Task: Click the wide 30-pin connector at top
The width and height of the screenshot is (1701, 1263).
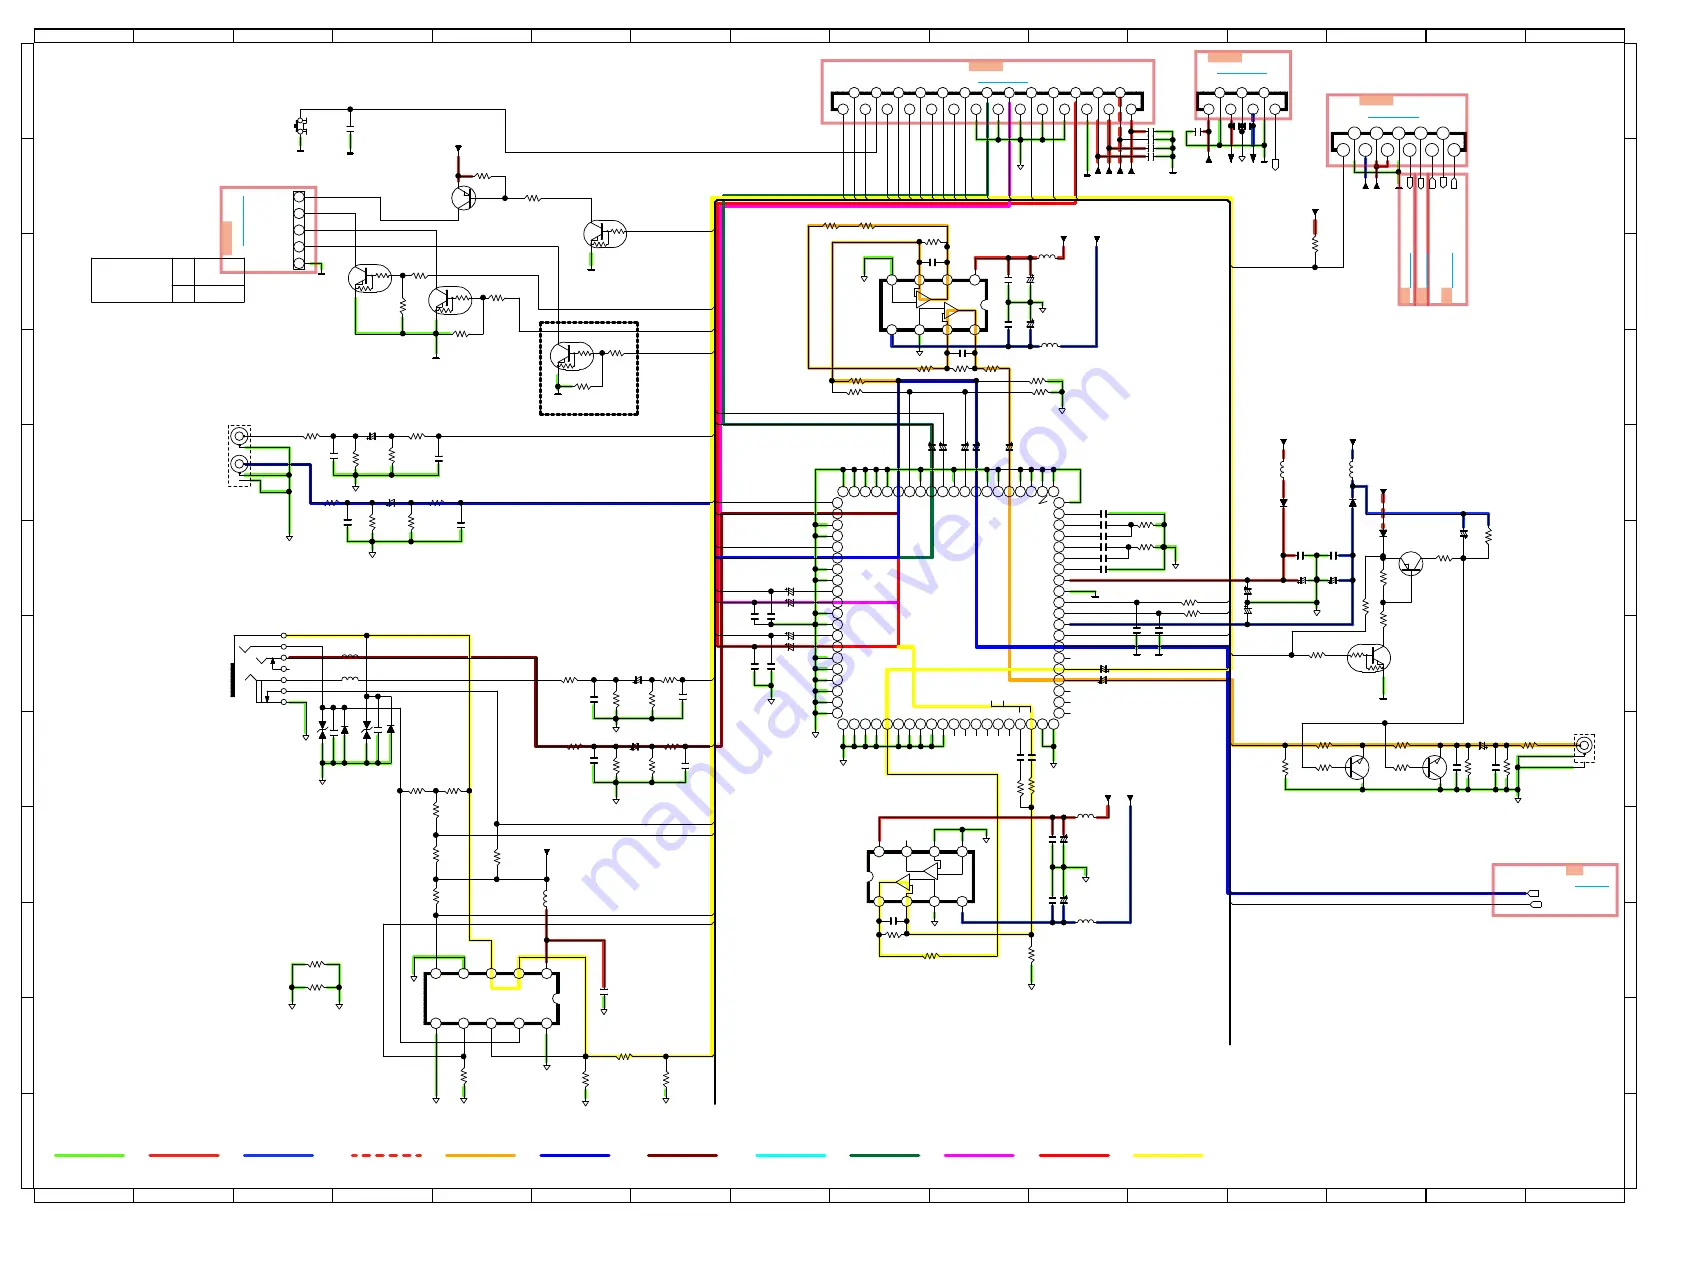Action: tap(987, 101)
